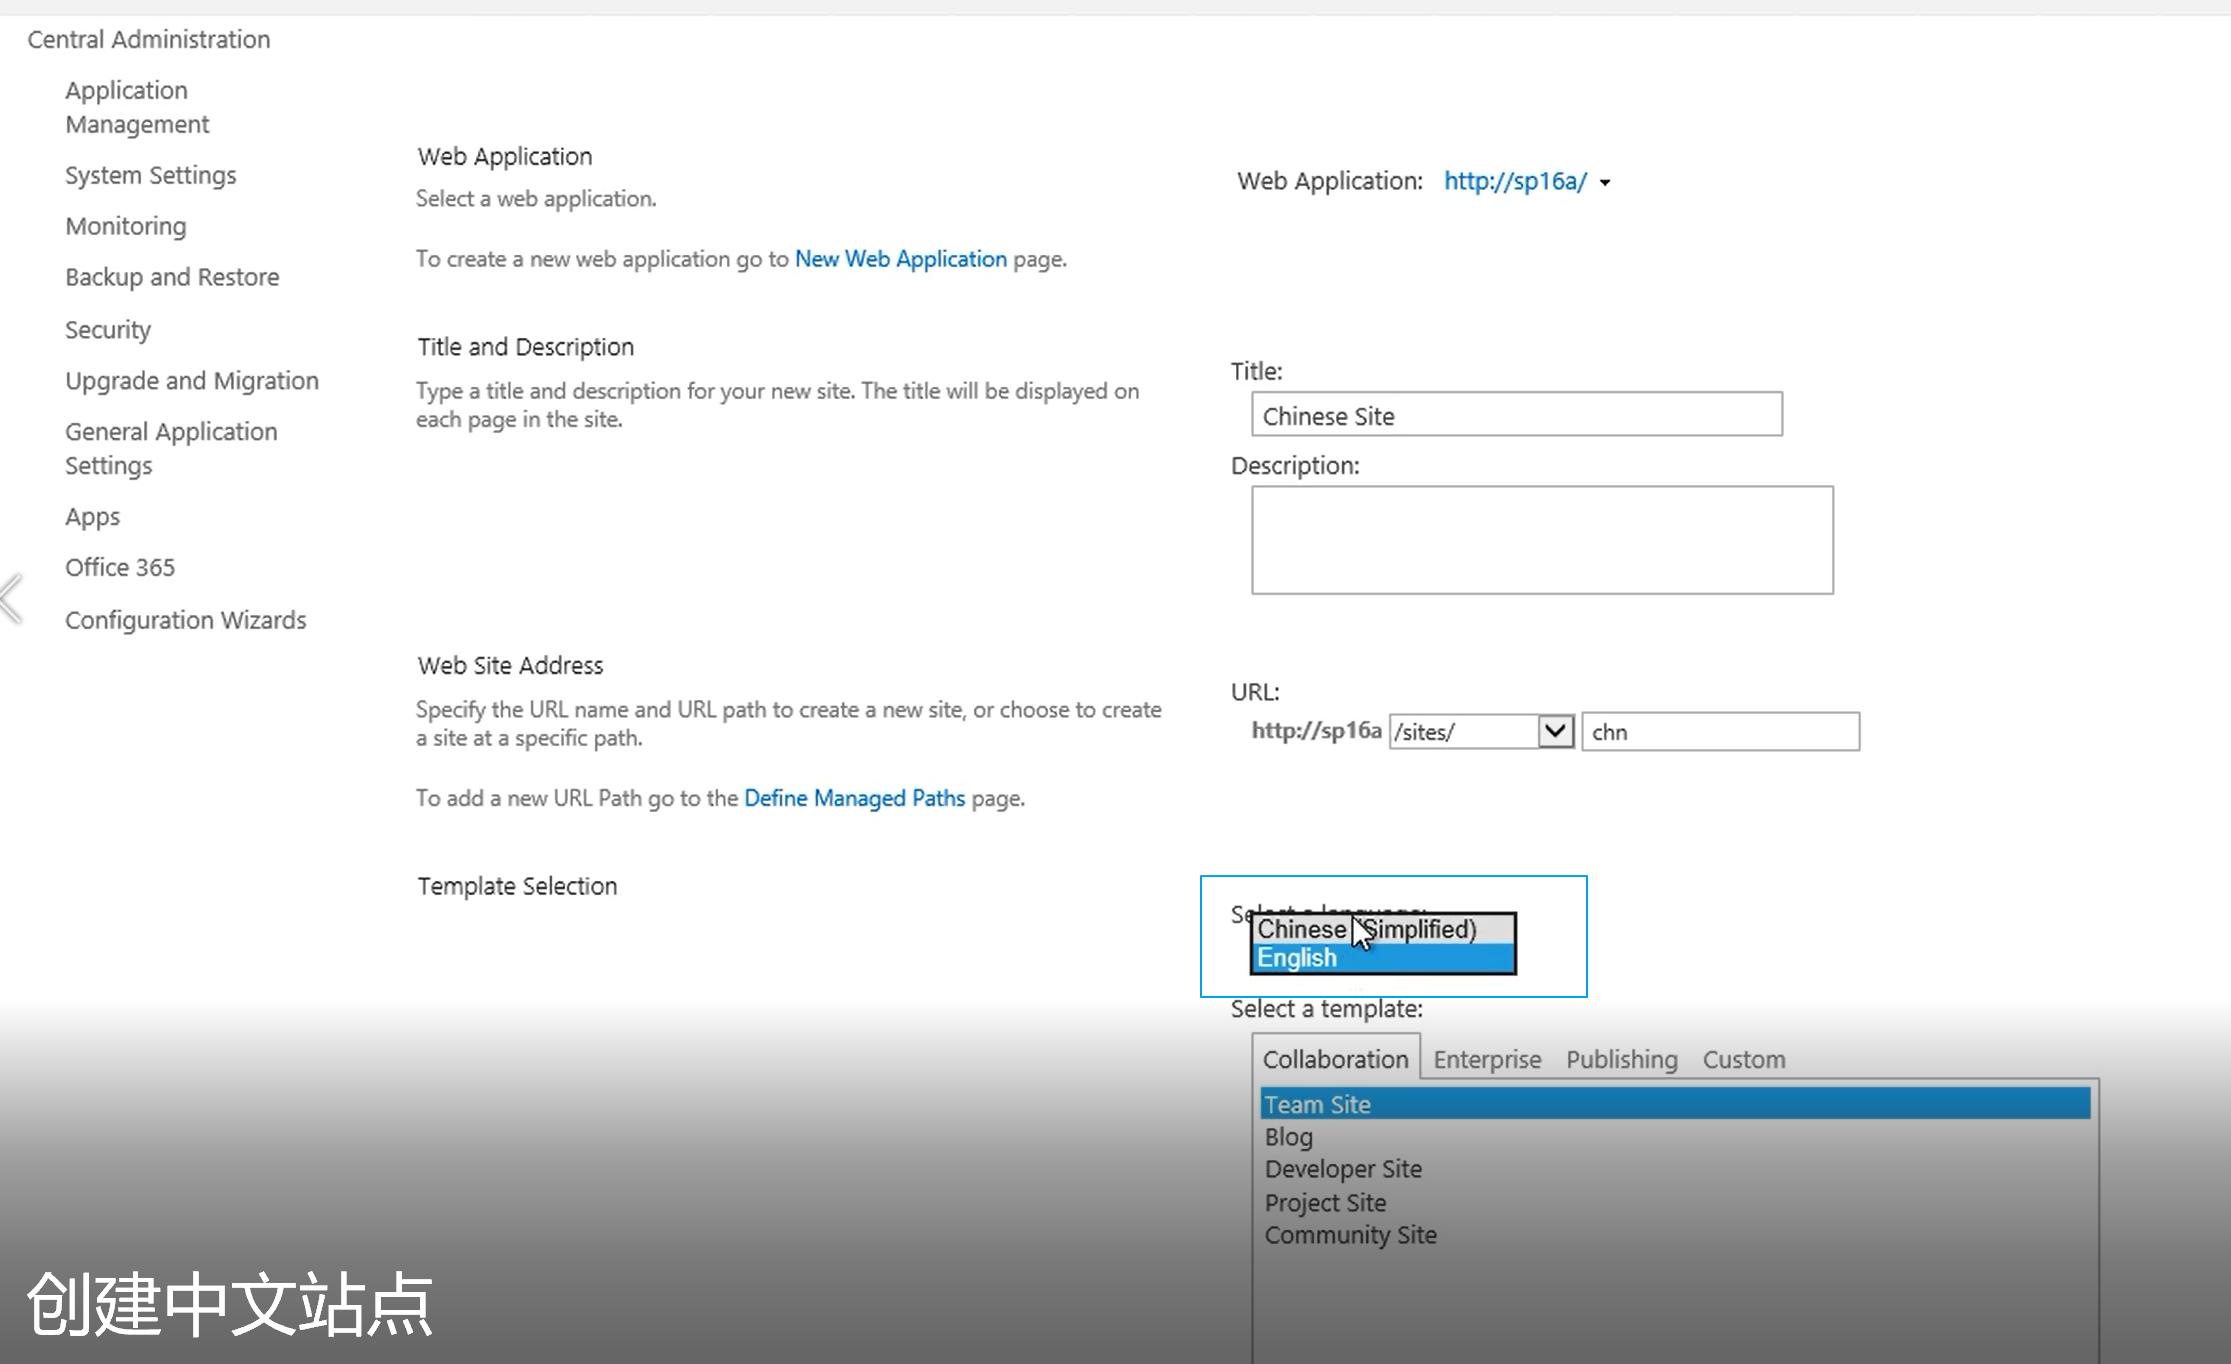The height and width of the screenshot is (1364, 2231).
Task: Click inside the Description text area
Action: (1541, 540)
